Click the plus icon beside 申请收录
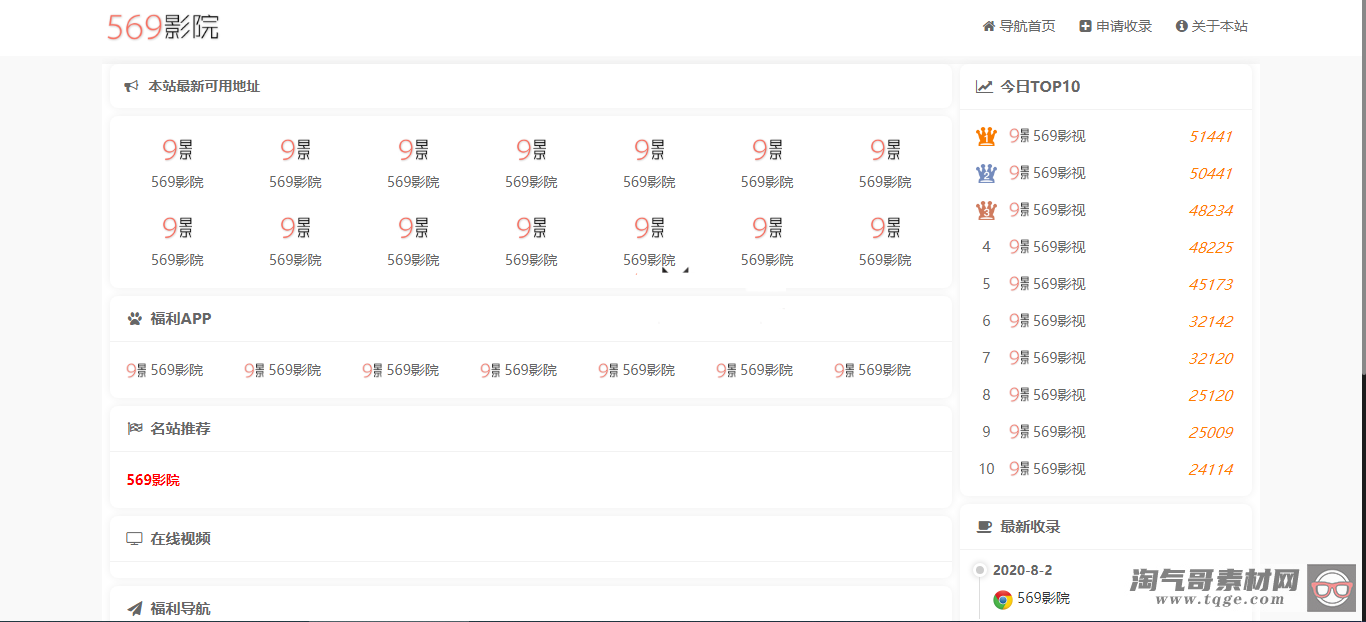The width and height of the screenshot is (1366, 622). (1085, 26)
